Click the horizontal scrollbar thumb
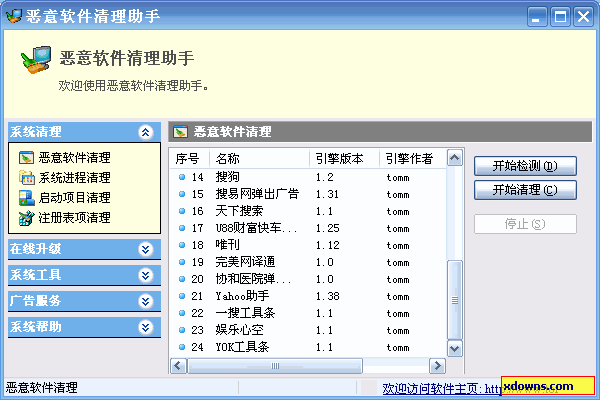This screenshot has width=600, height=400. pos(275,366)
